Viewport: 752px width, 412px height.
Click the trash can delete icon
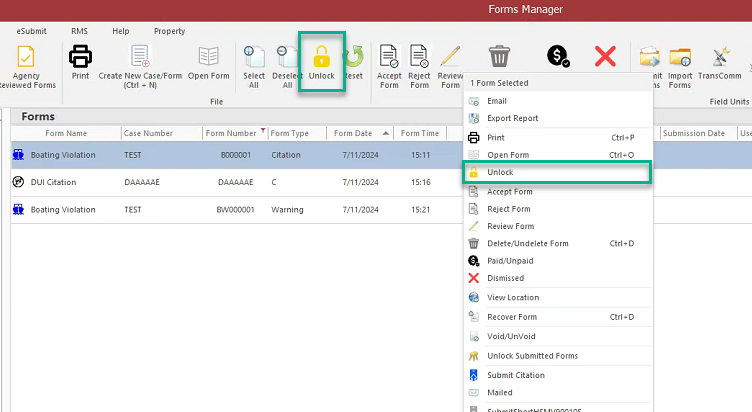[498, 57]
